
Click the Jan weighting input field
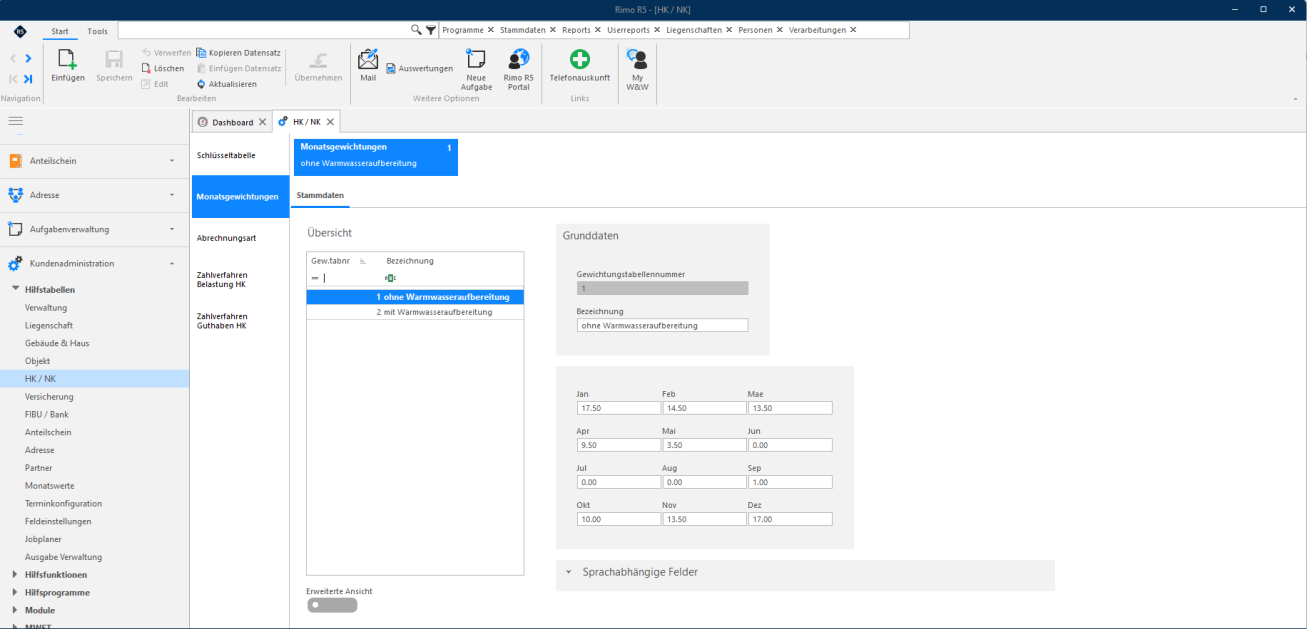pyautogui.click(x=619, y=408)
